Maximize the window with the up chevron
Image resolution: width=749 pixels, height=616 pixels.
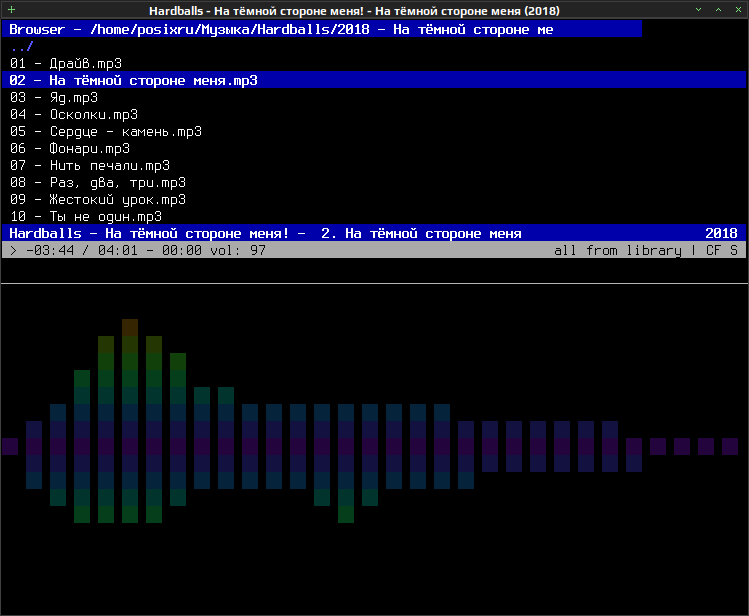718,10
